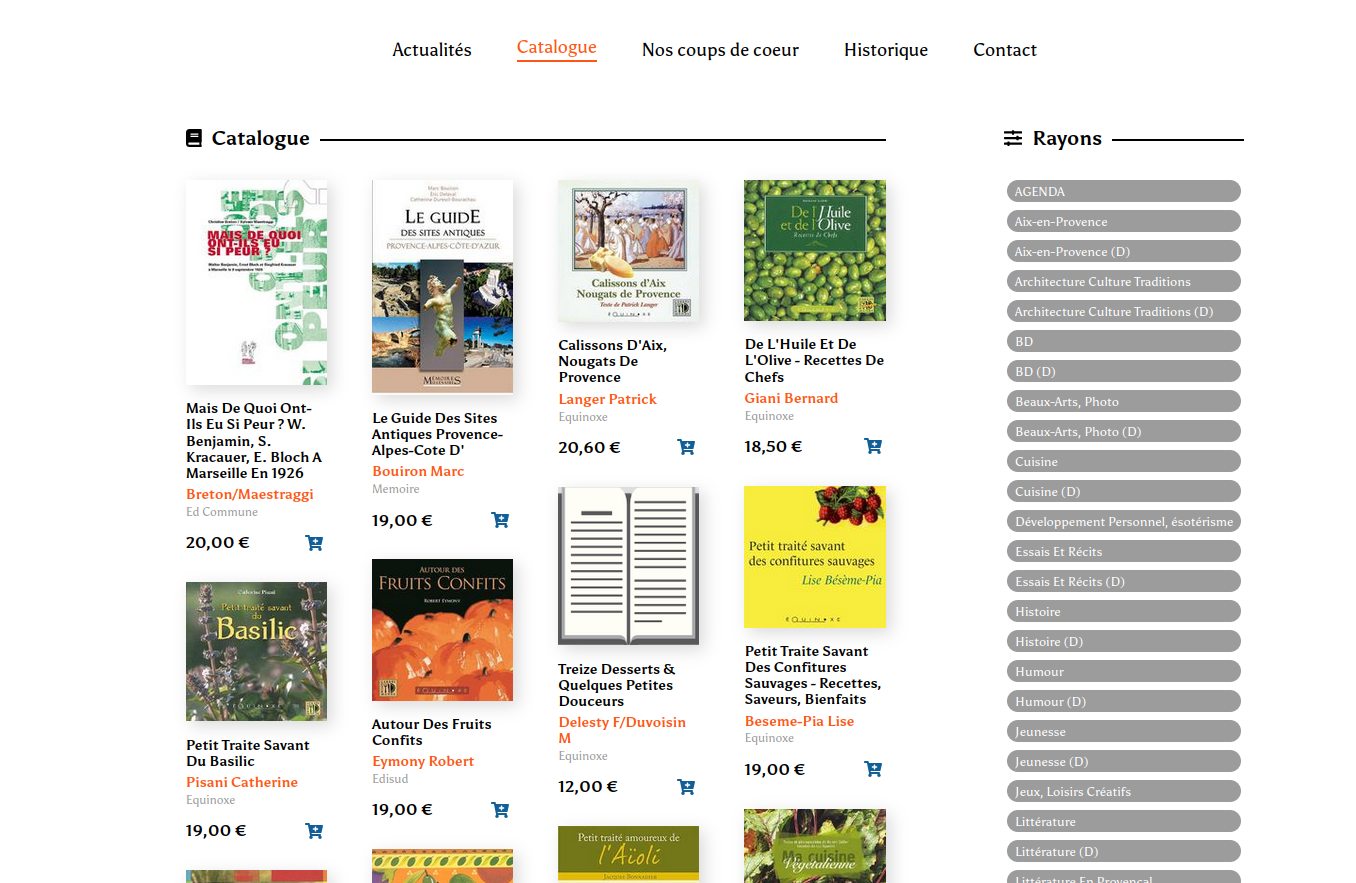Open the Fruits Confits book cover
This screenshot has height=883, width=1356.
[x=442, y=630]
